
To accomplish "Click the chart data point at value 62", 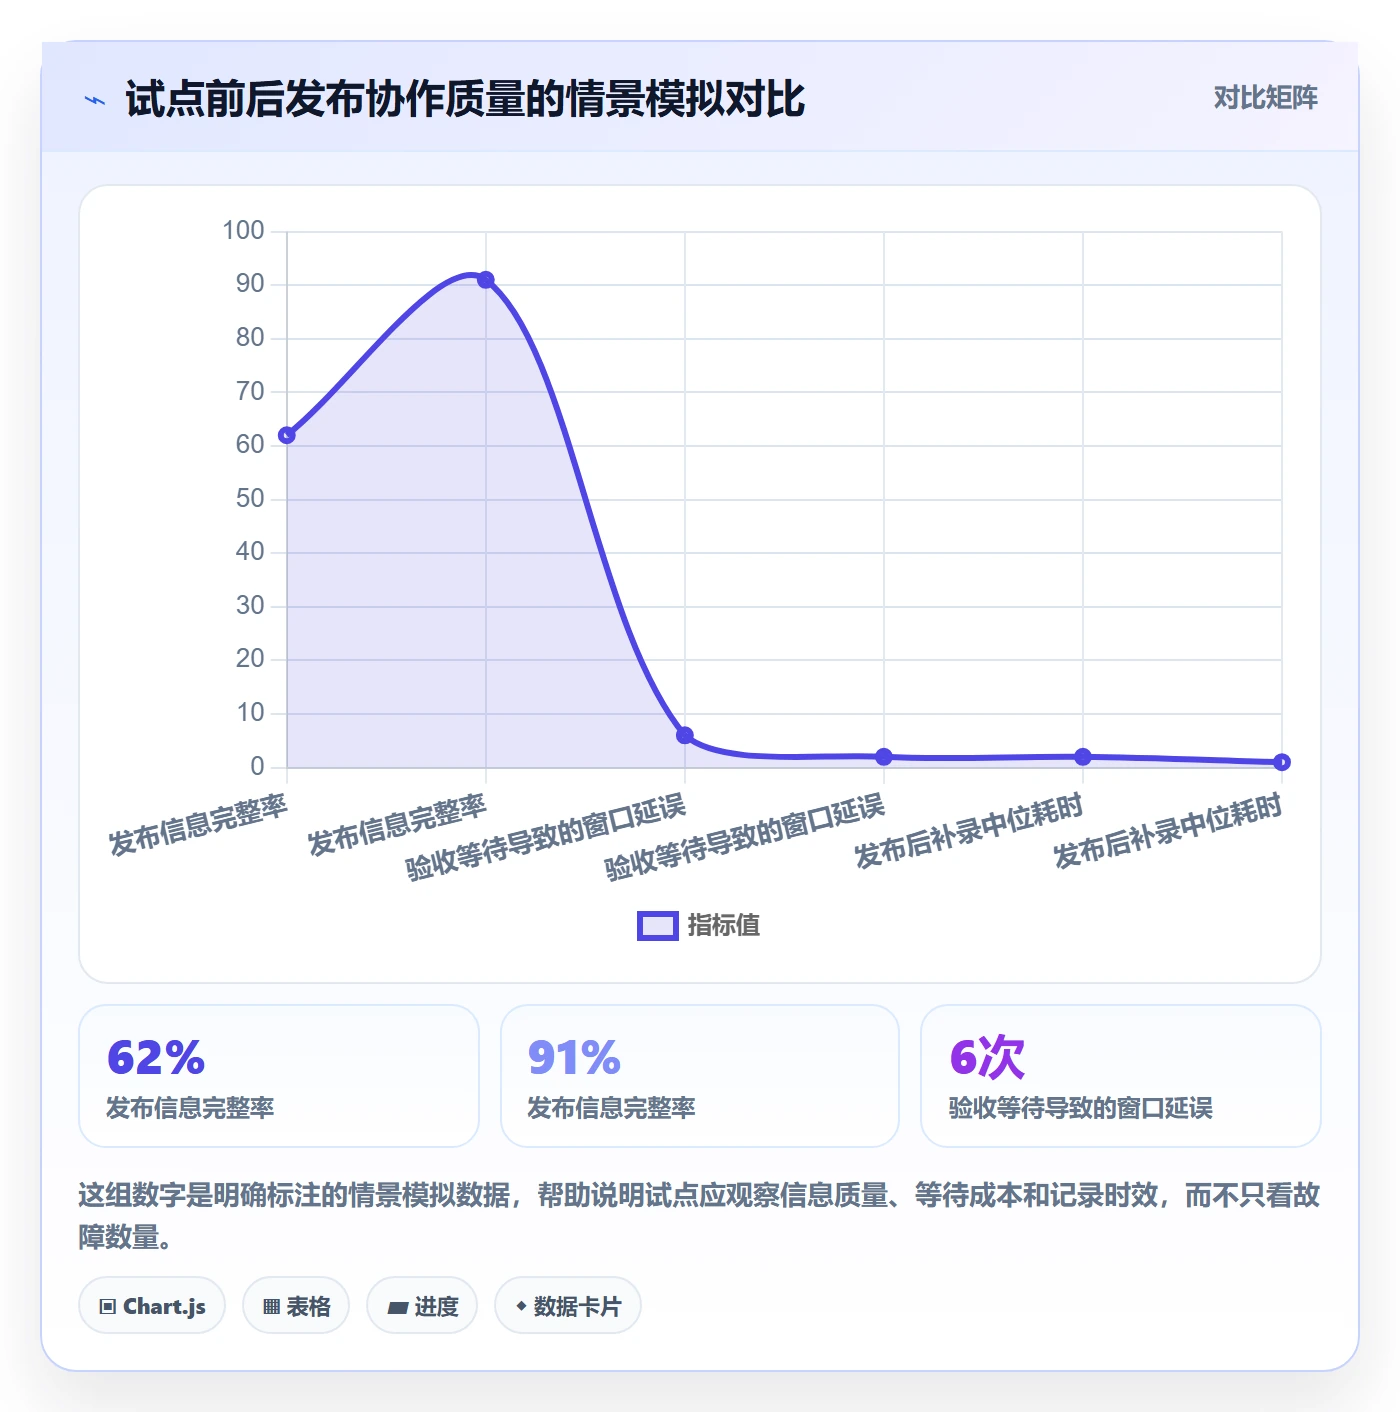I will click(287, 435).
